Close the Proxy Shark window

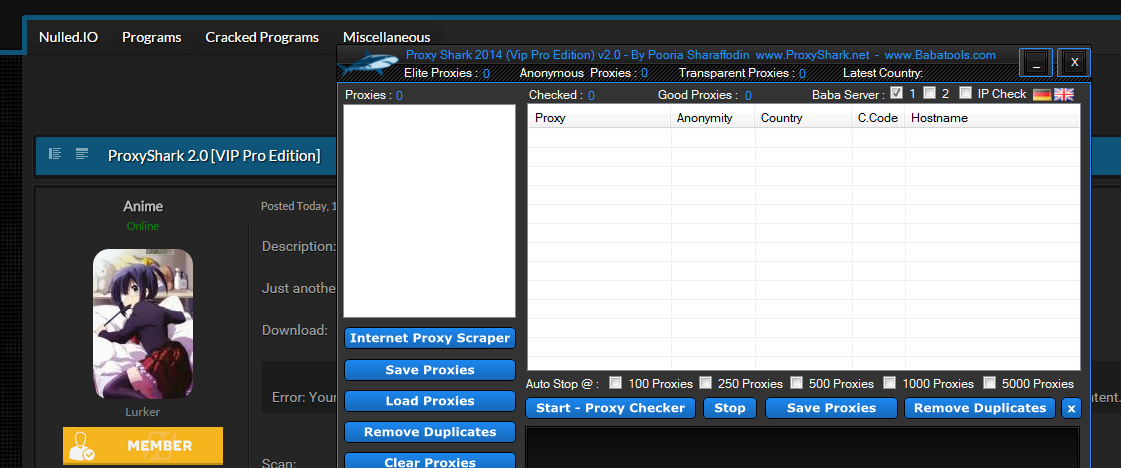pos(1074,63)
